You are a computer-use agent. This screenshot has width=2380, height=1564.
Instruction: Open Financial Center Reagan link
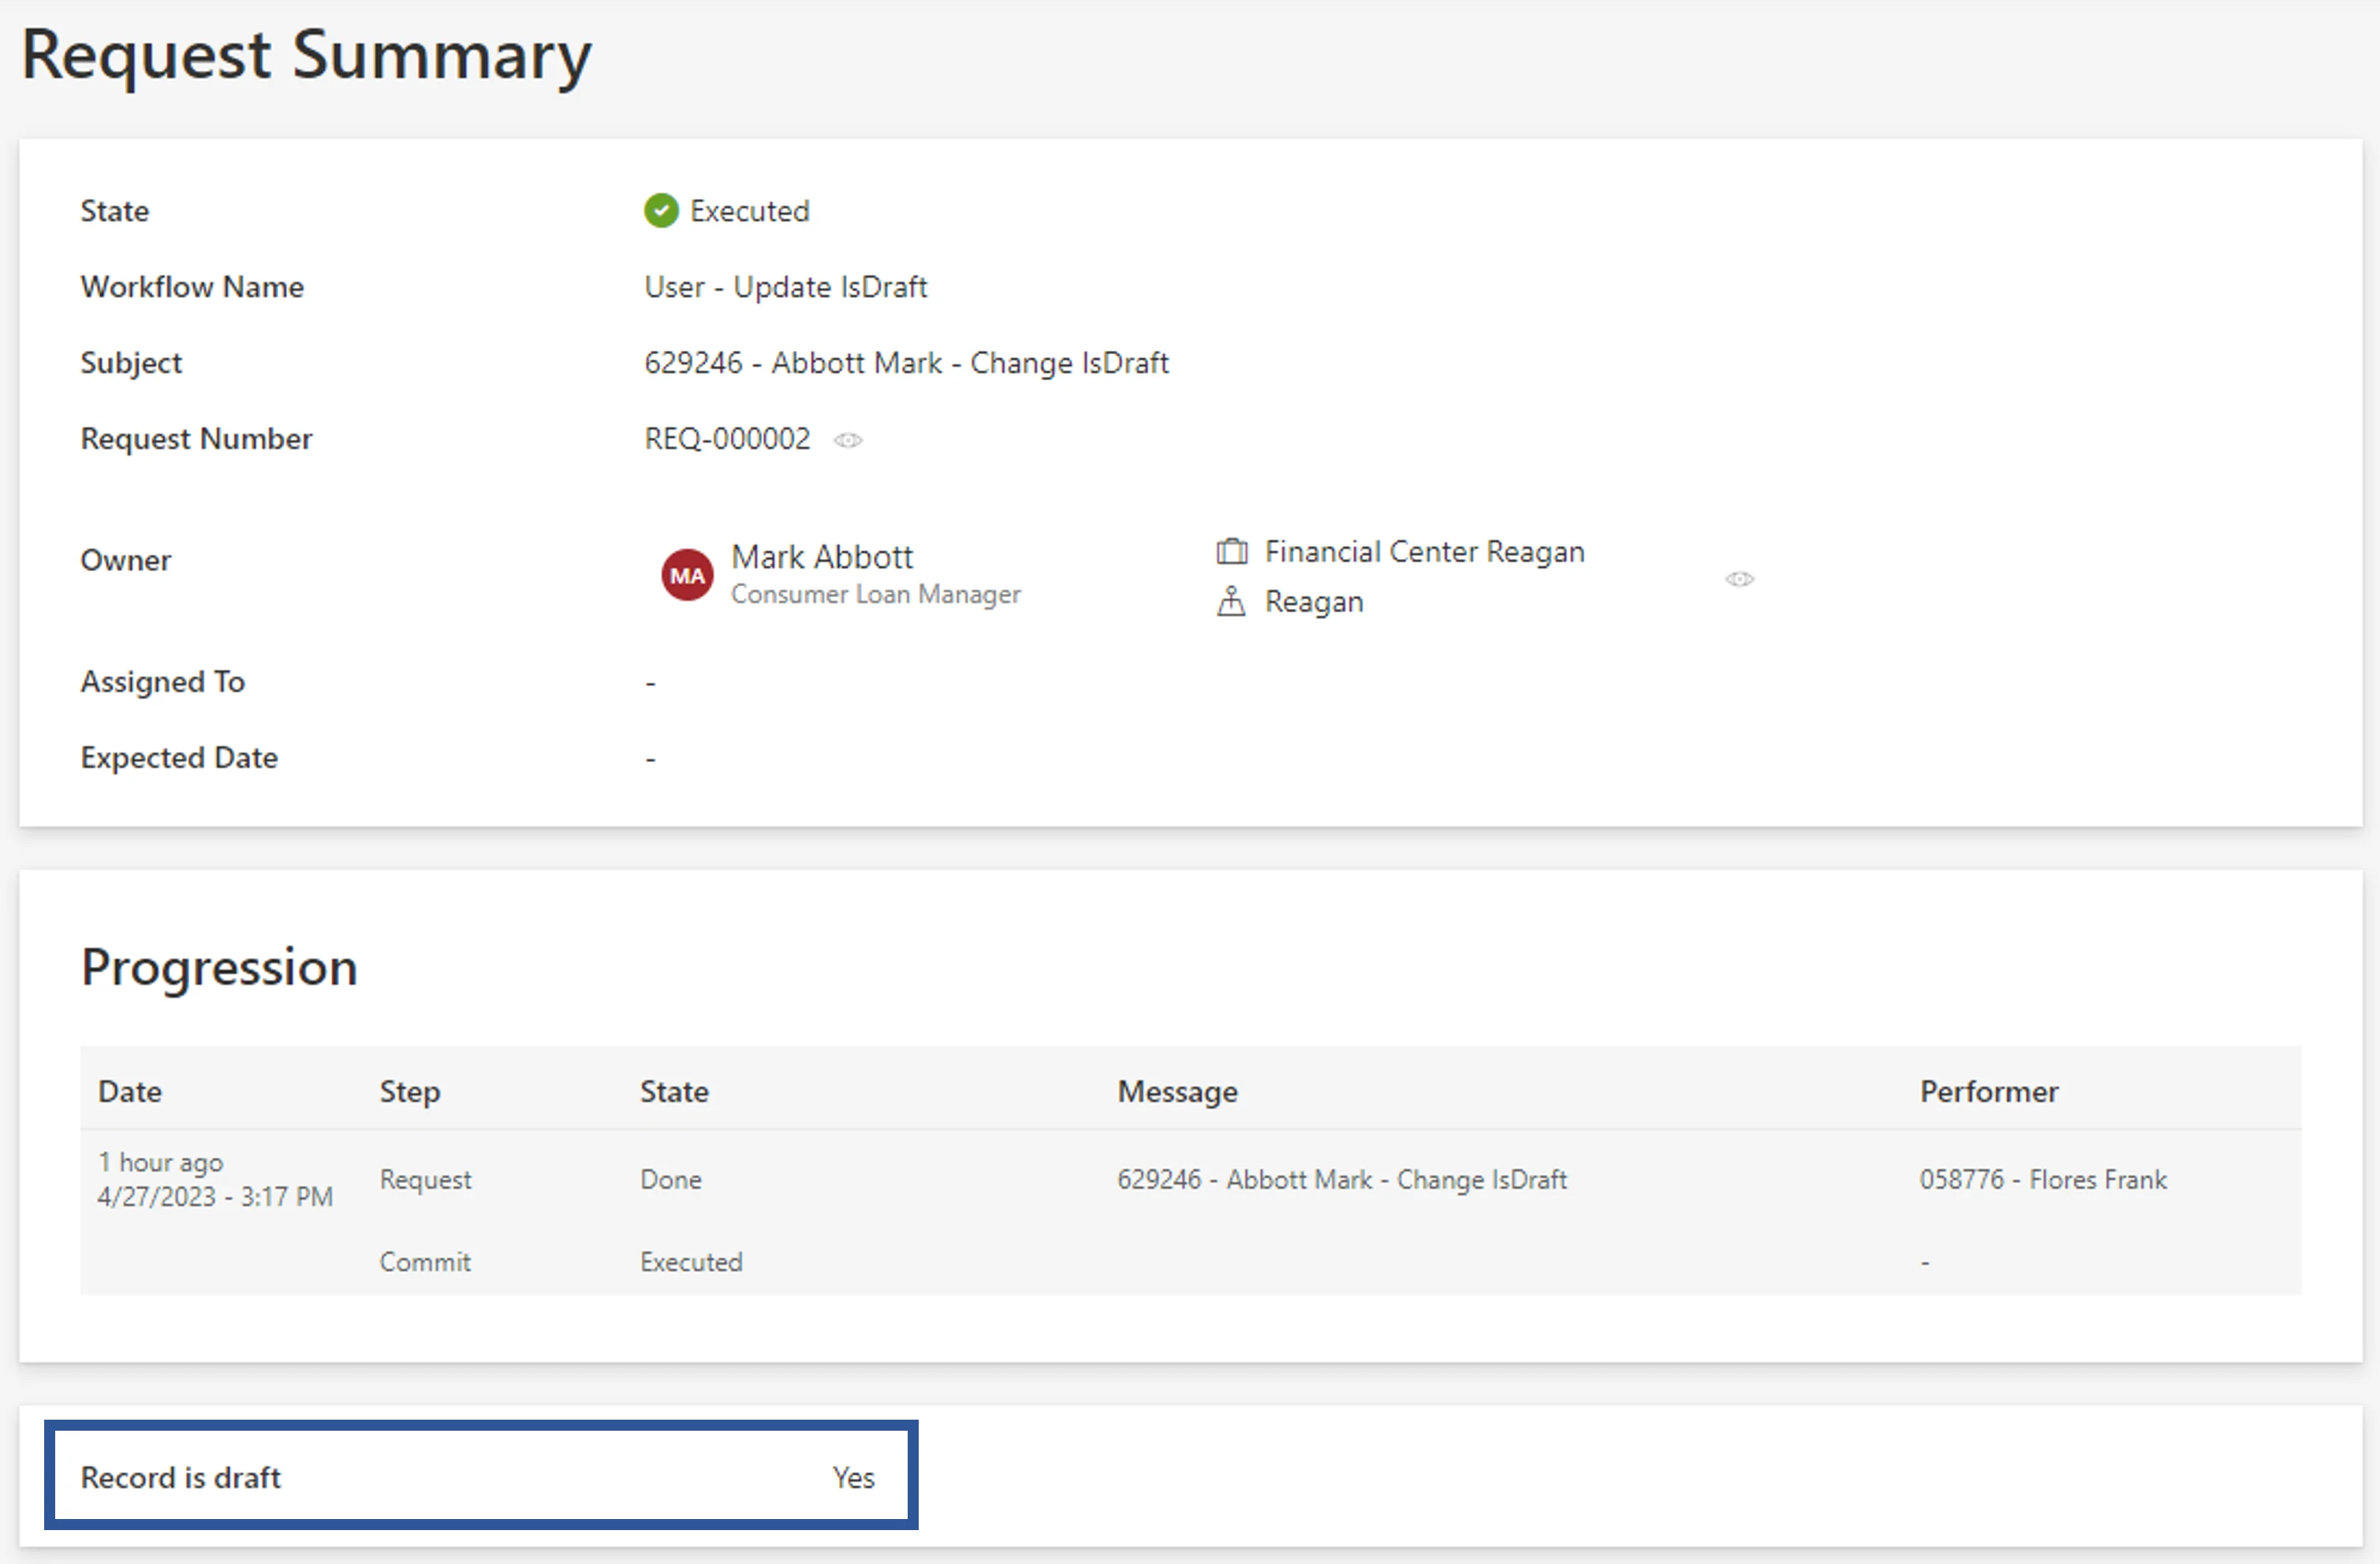coord(1425,551)
